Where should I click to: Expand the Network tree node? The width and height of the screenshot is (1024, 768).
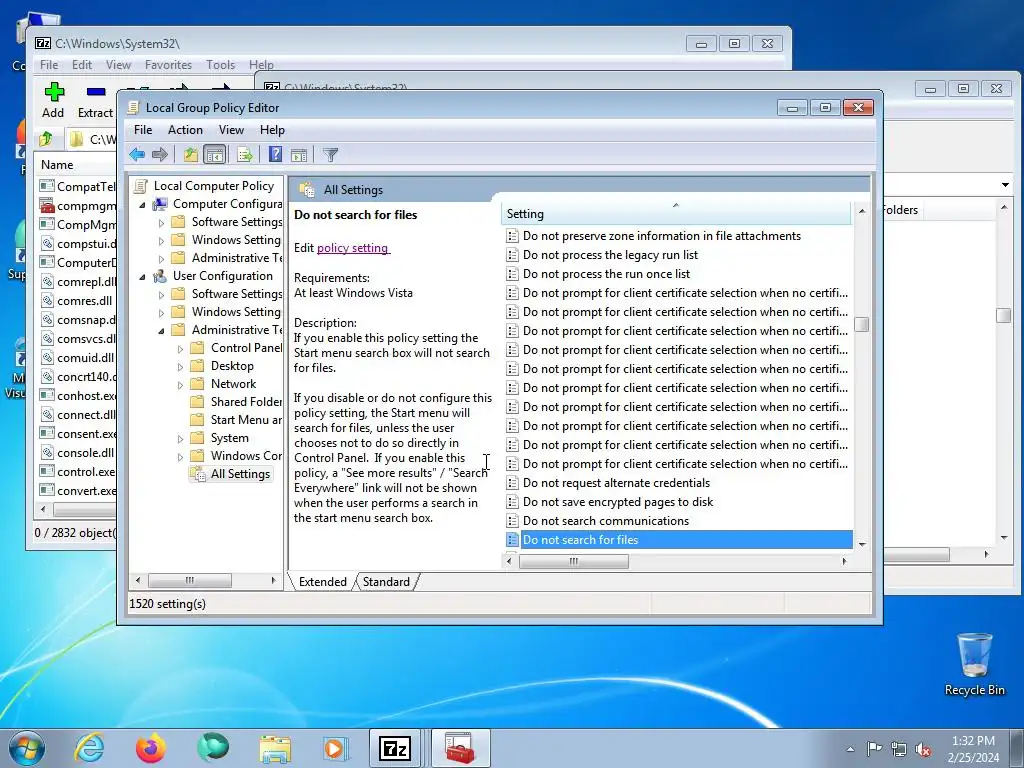click(x=180, y=385)
